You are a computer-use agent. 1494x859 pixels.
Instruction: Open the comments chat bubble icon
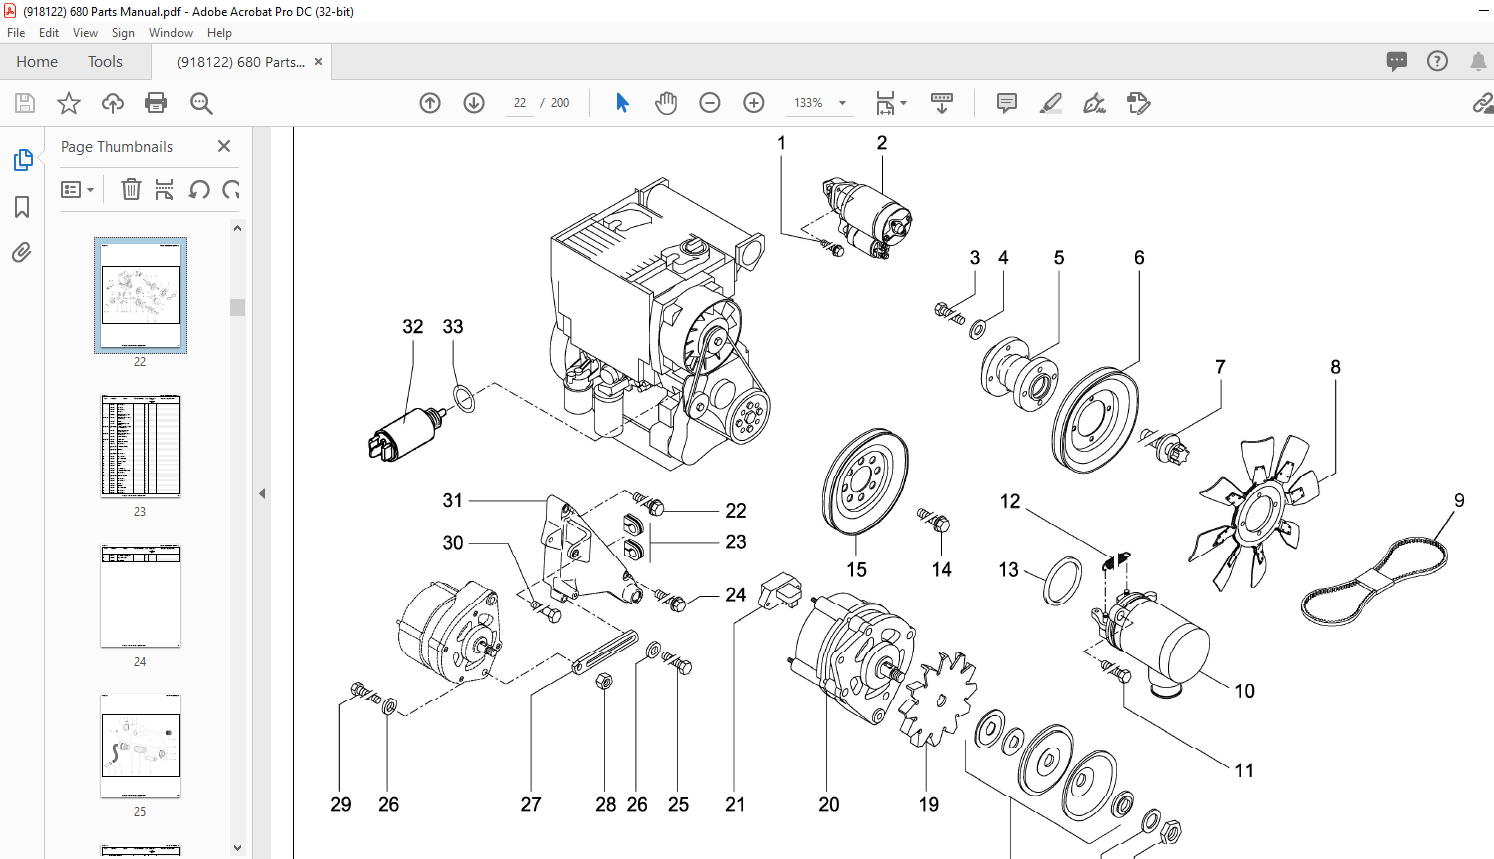1397,61
